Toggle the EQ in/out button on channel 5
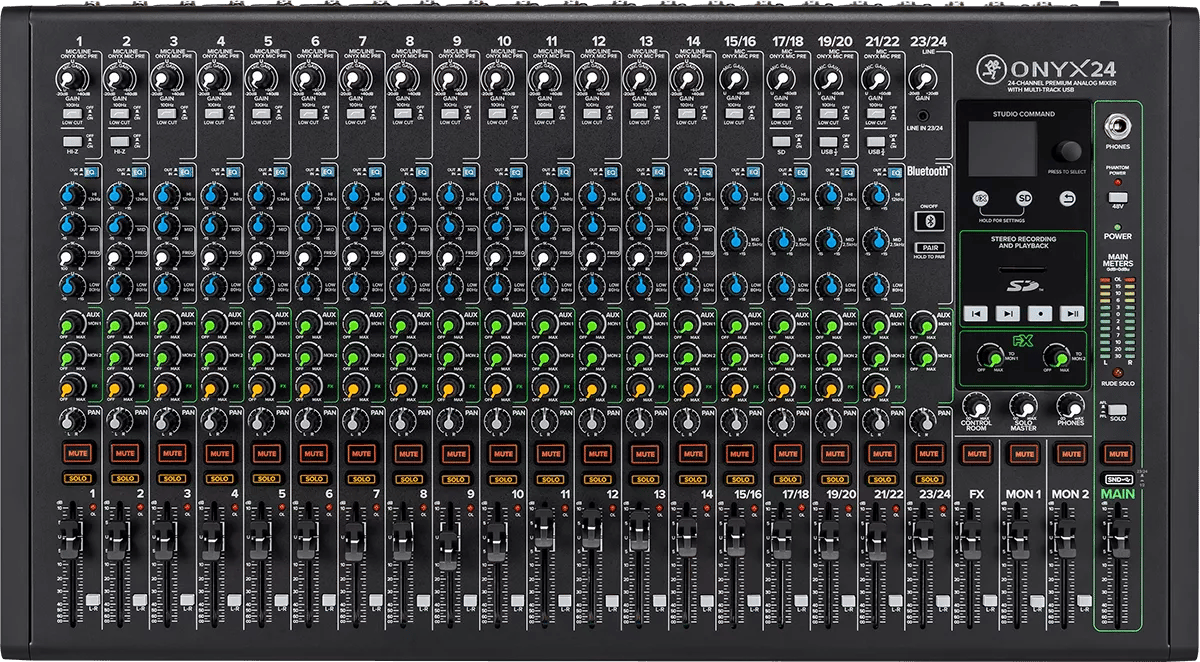Viewport: 1200px width, 662px height. pyautogui.click(x=280, y=173)
